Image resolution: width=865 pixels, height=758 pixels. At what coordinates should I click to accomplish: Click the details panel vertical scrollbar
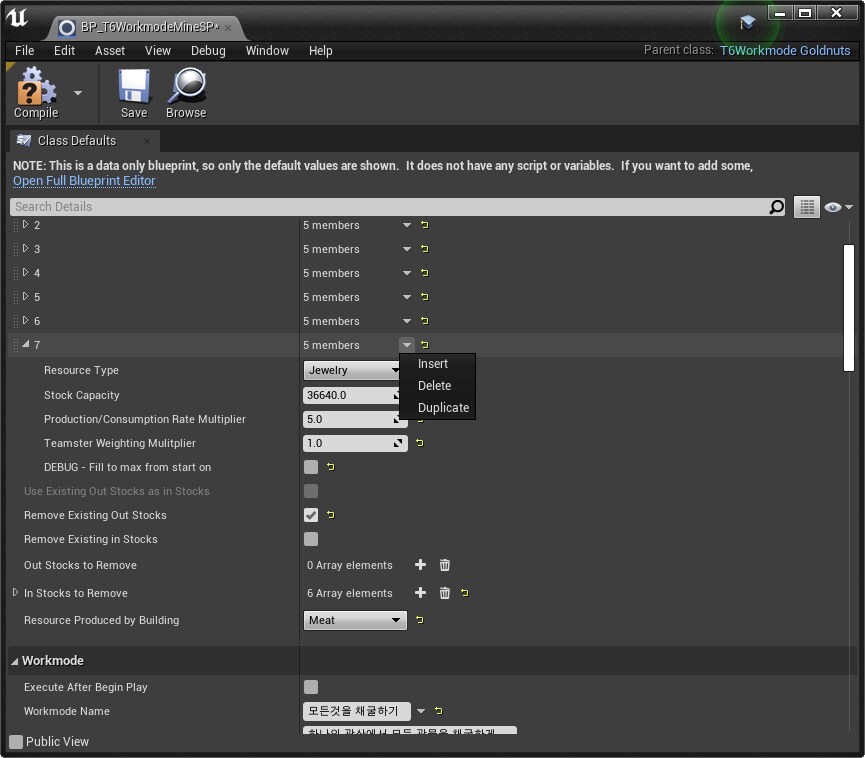848,308
